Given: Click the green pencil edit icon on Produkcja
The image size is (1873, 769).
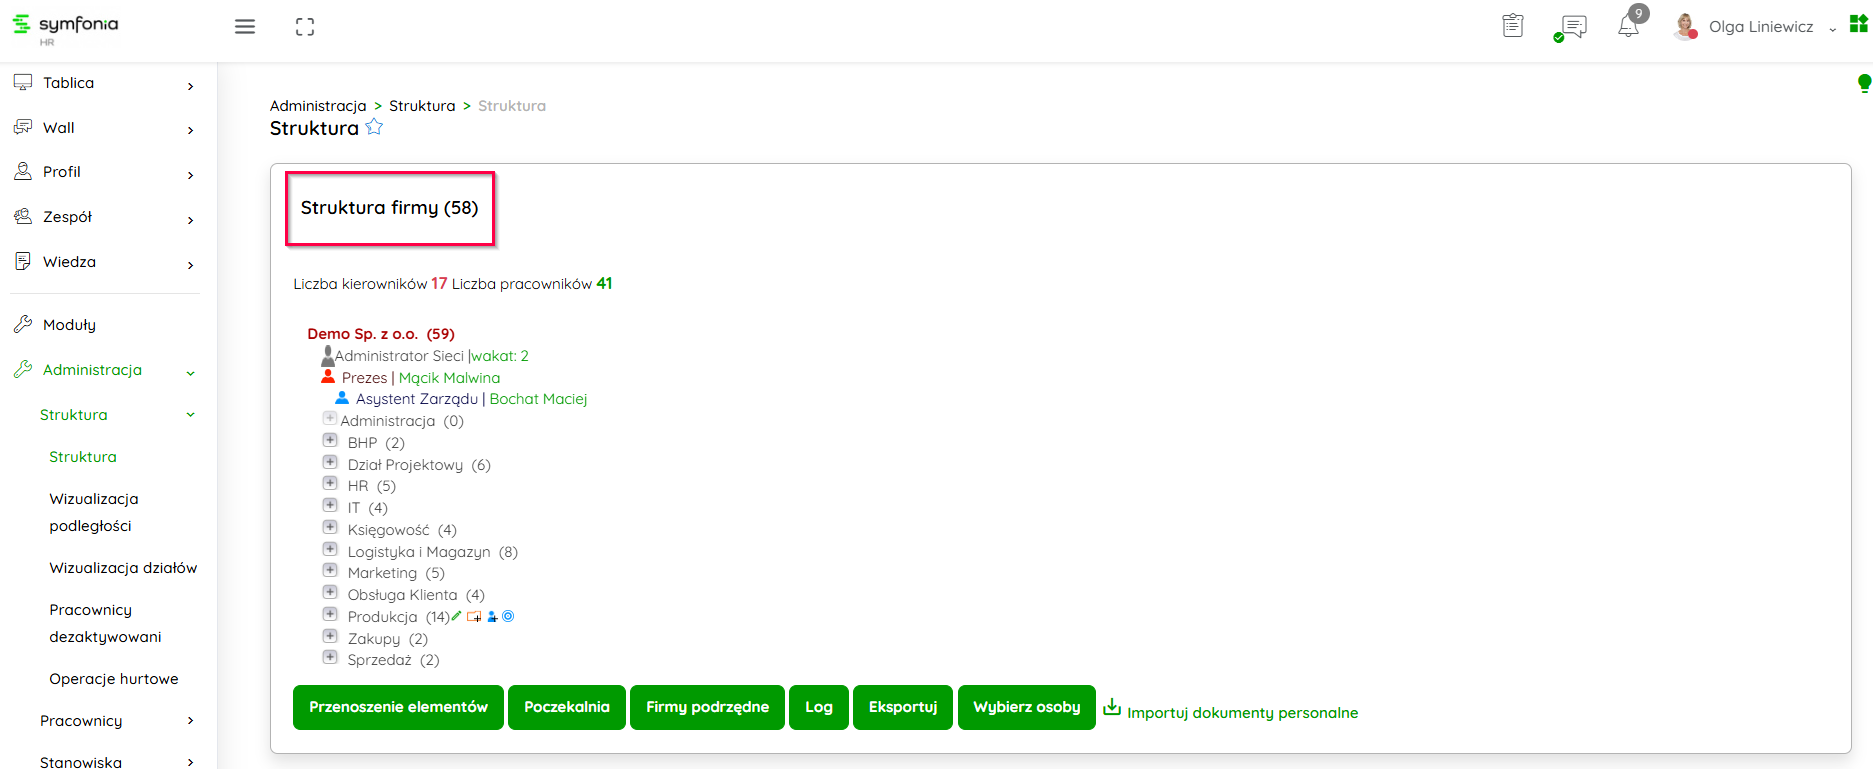Looking at the screenshot, I should [x=457, y=616].
